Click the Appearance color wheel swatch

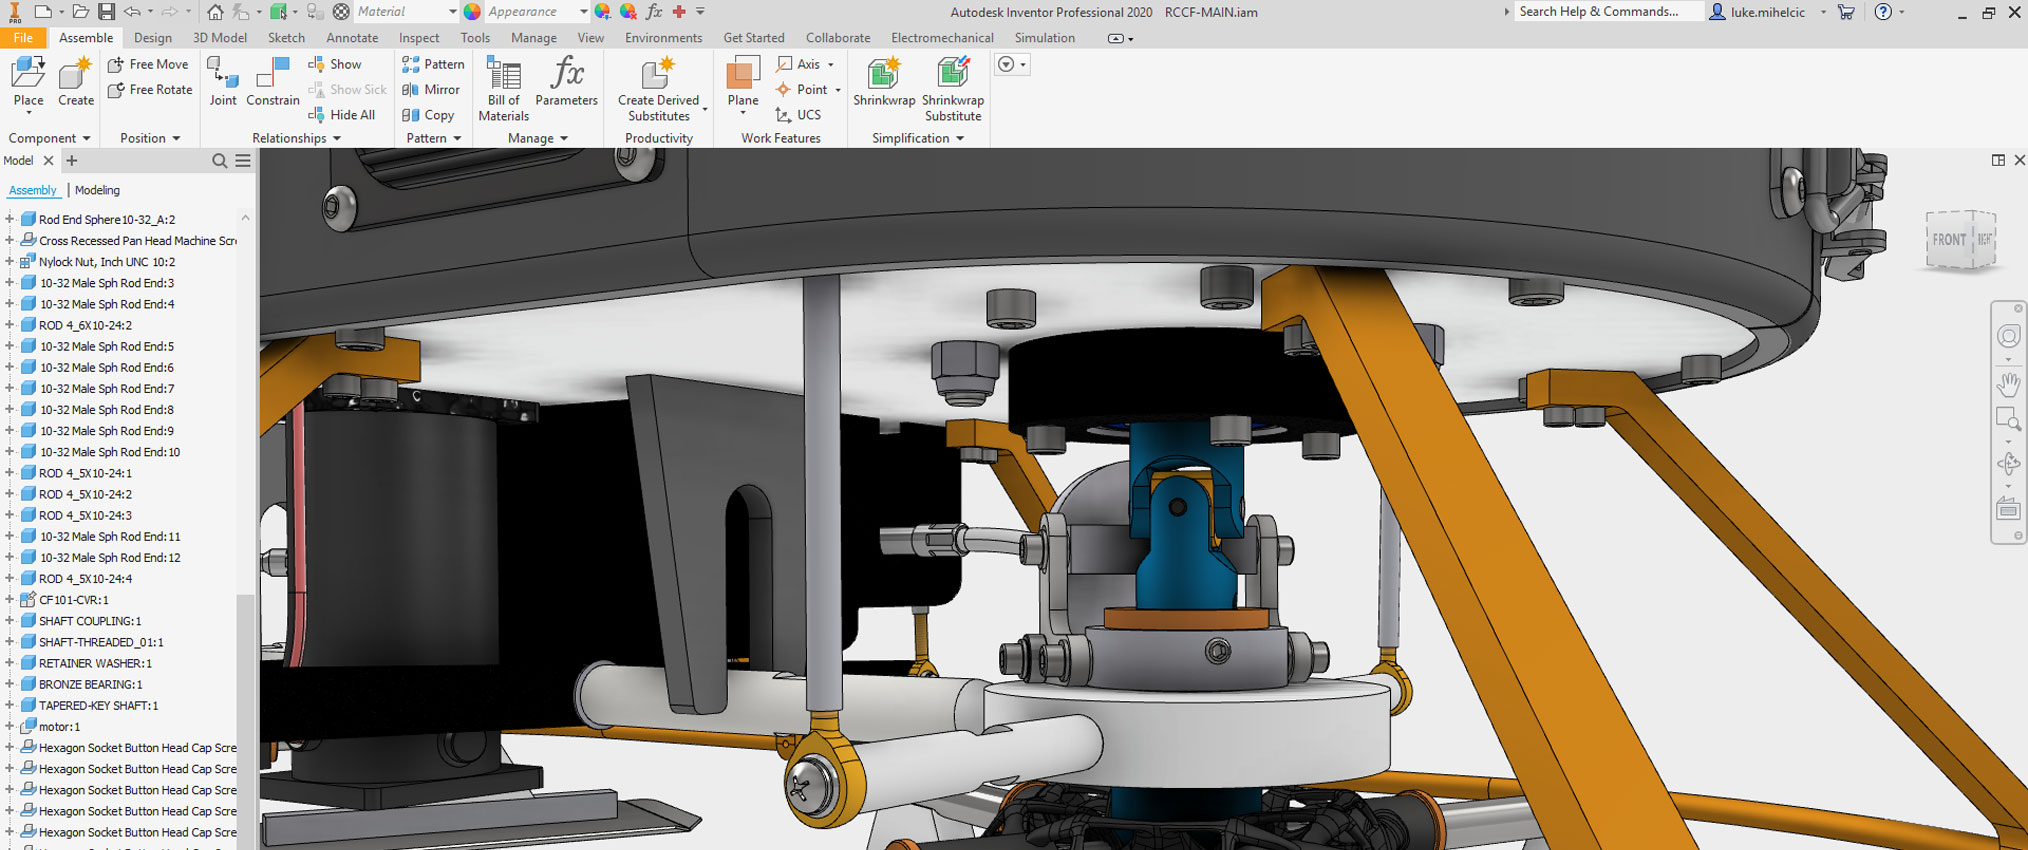pyautogui.click(x=472, y=12)
